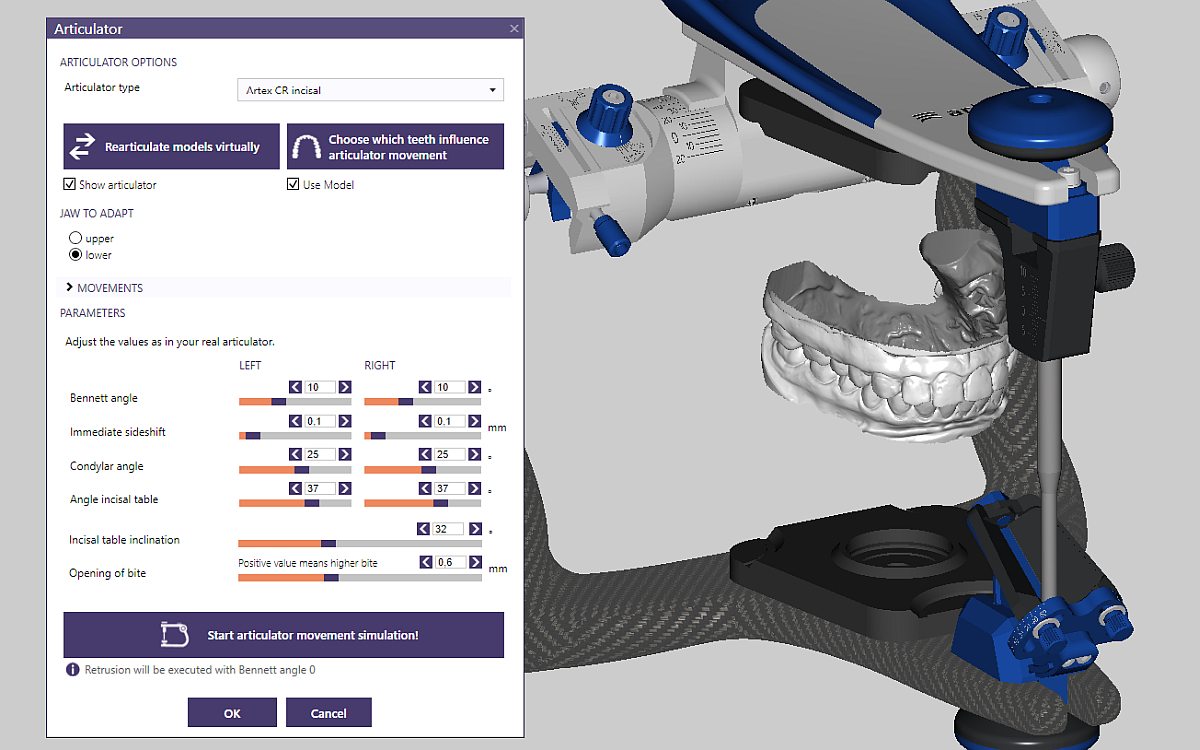The width and height of the screenshot is (1200, 750).
Task: Close the Articulator dialog
Action: (514, 29)
